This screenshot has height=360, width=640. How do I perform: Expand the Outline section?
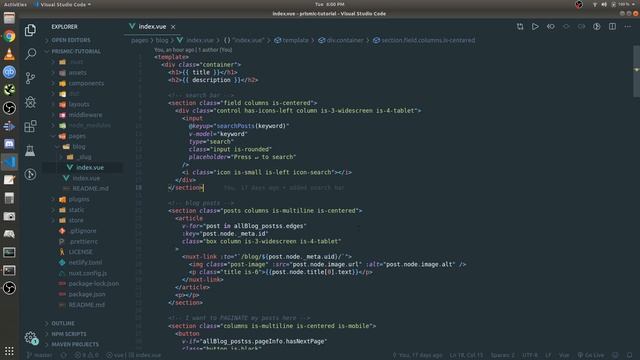(63, 323)
